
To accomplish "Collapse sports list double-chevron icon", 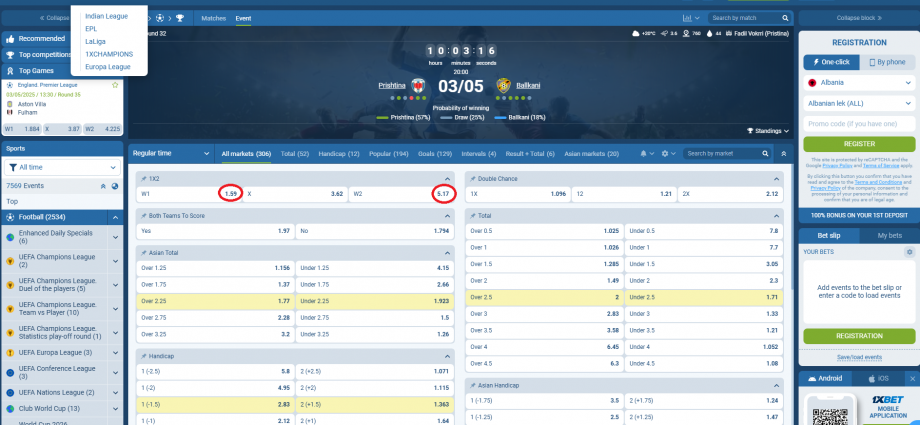I will tap(103, 186).
